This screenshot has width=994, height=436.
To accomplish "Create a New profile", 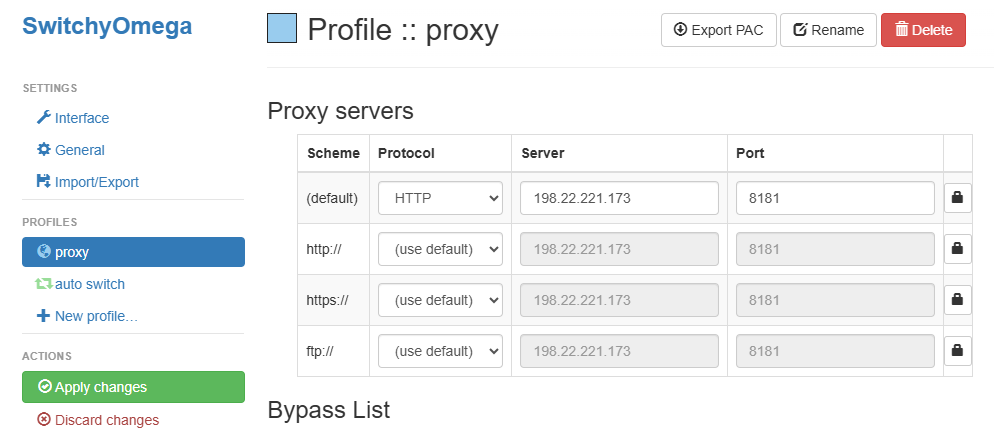I will (x=87, y=316).
